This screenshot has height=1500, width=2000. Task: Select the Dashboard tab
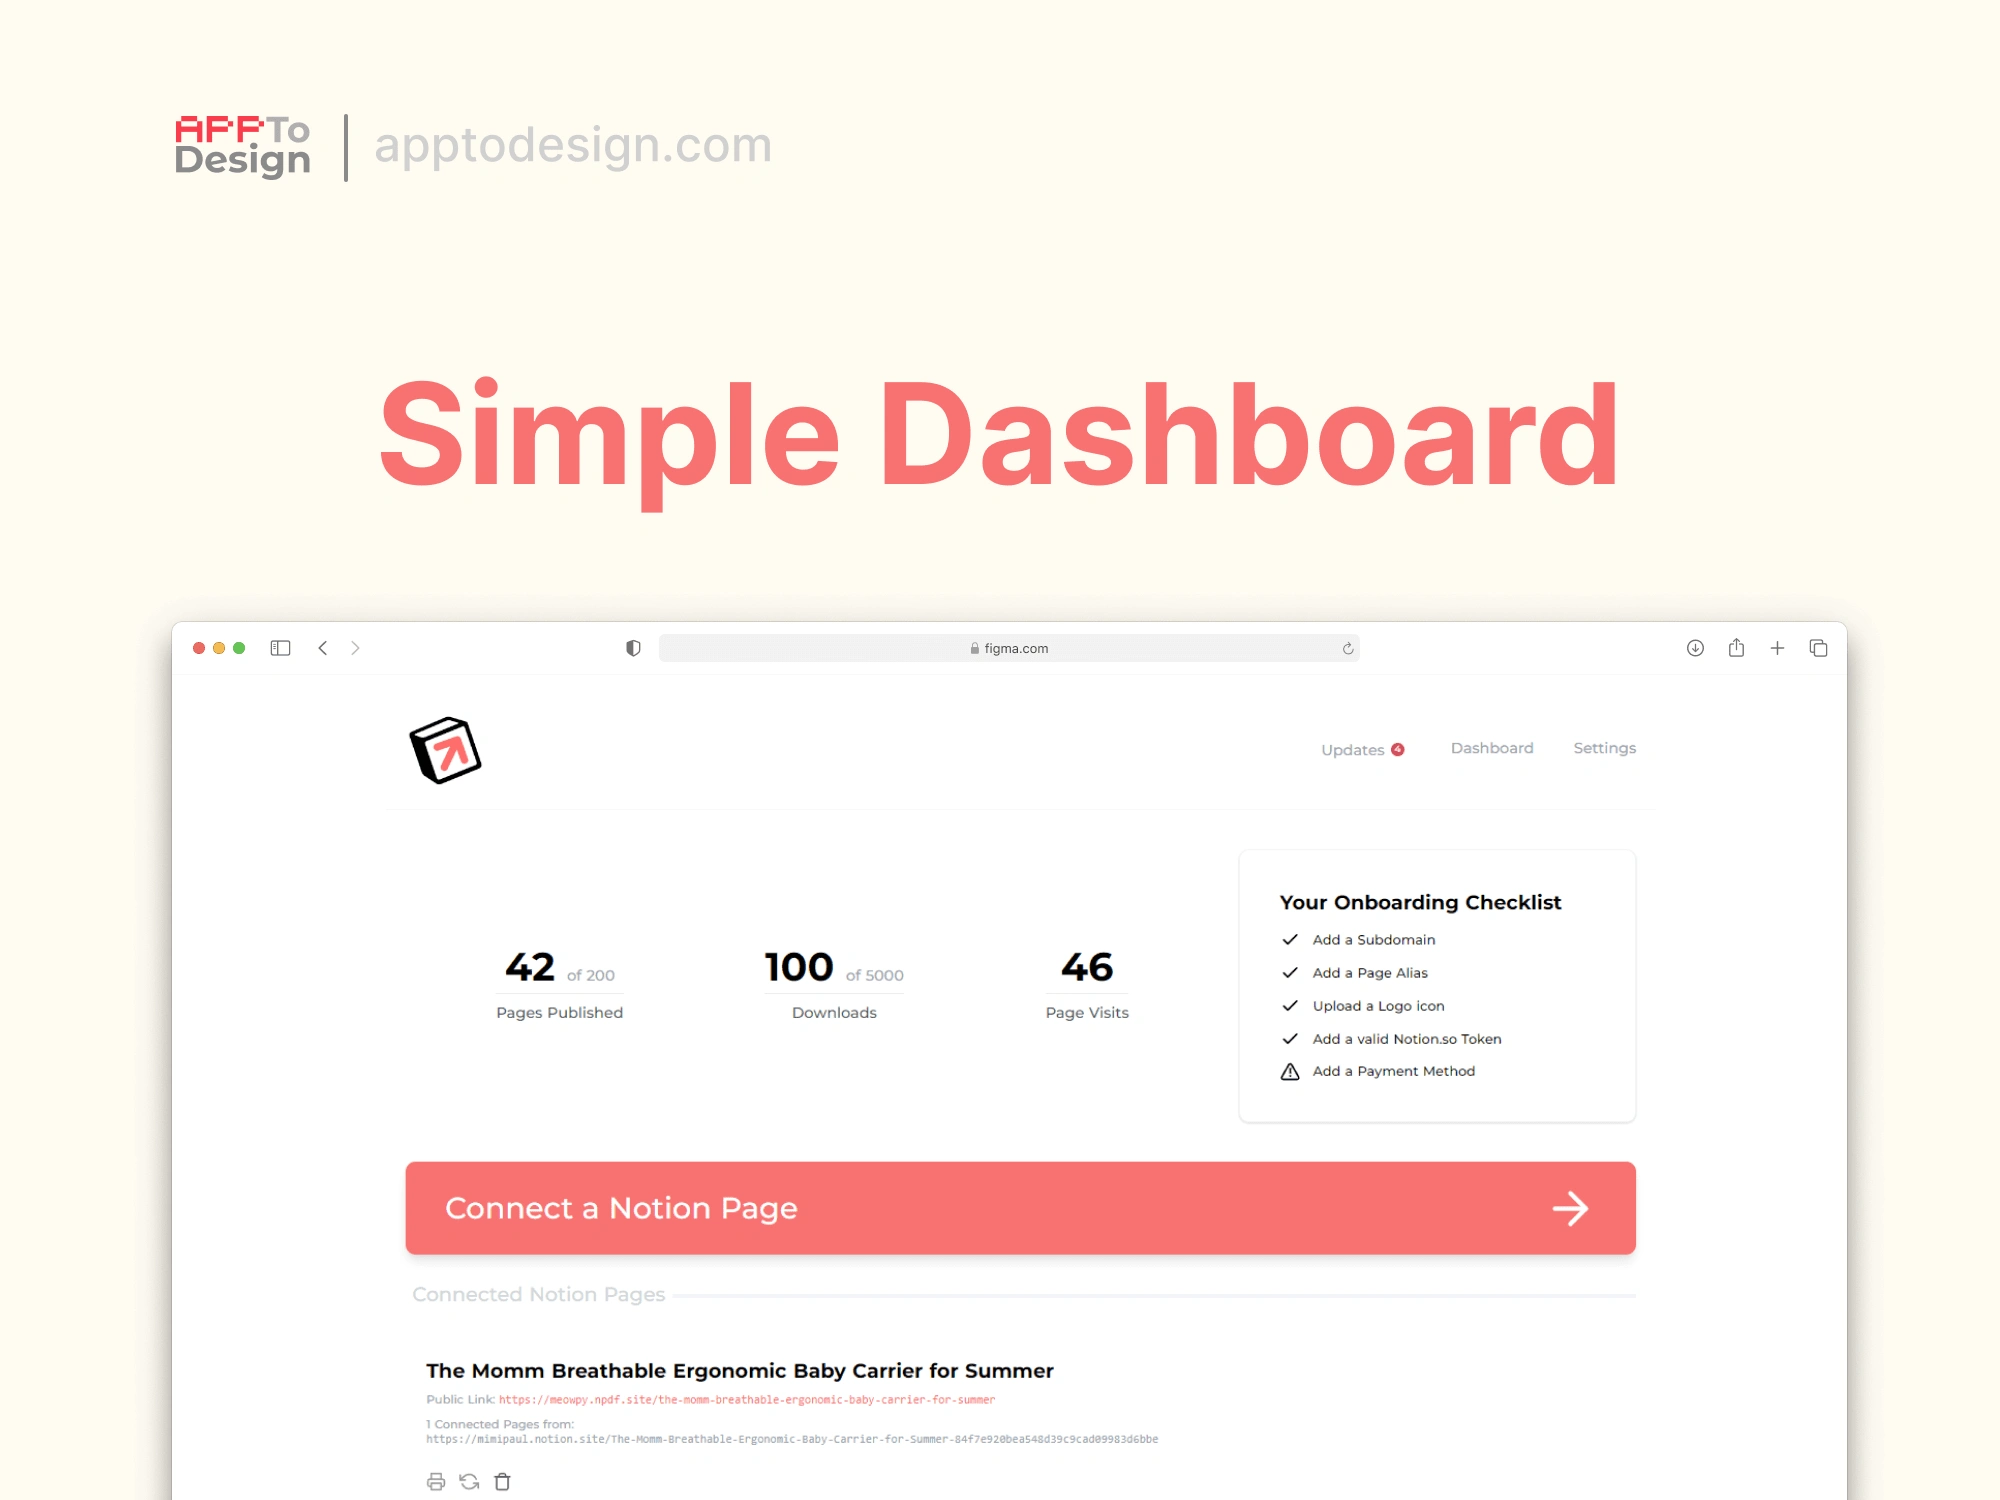(1490, 747)
